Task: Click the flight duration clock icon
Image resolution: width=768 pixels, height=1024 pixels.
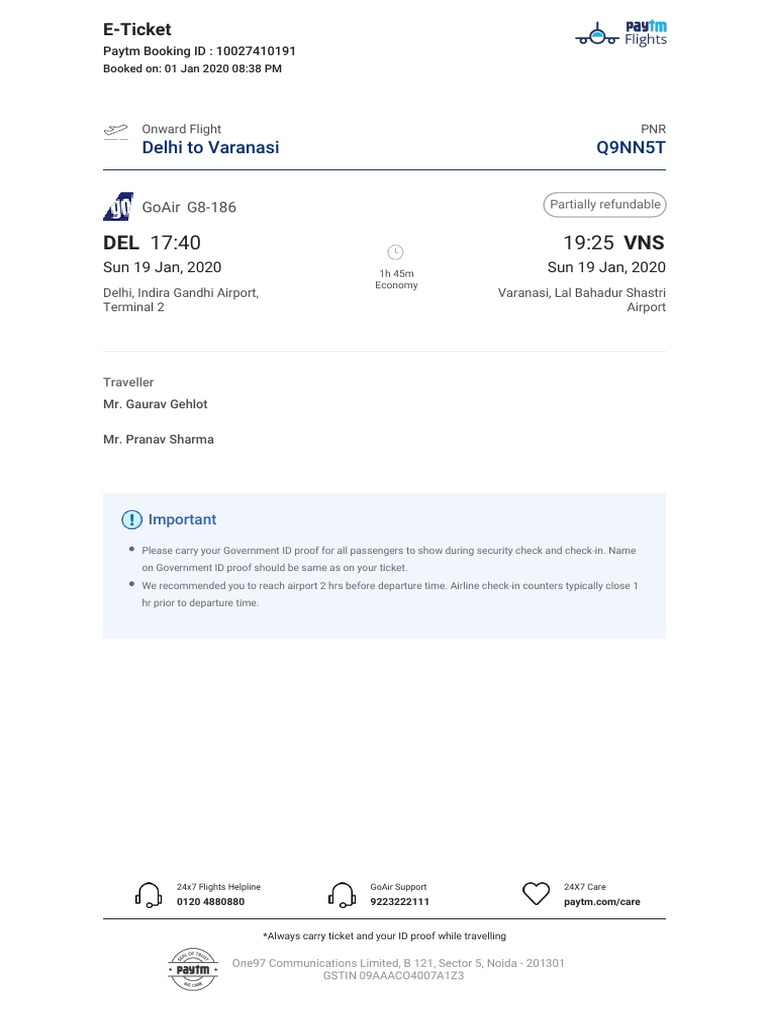Action: pyautogui.click(x=395, y=252)
